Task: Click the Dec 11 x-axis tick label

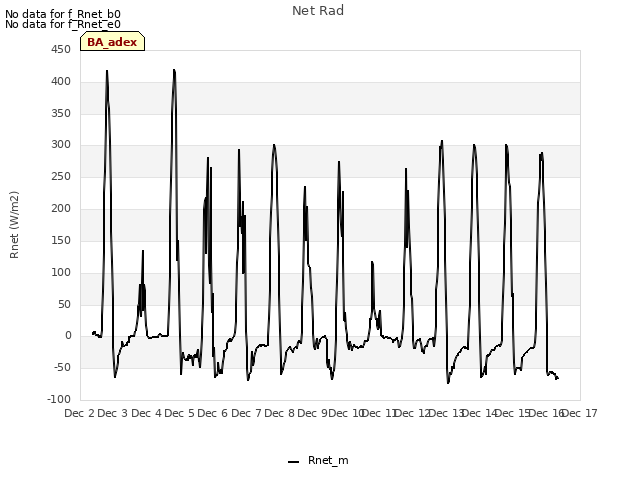Action: (x=379, y=413)
